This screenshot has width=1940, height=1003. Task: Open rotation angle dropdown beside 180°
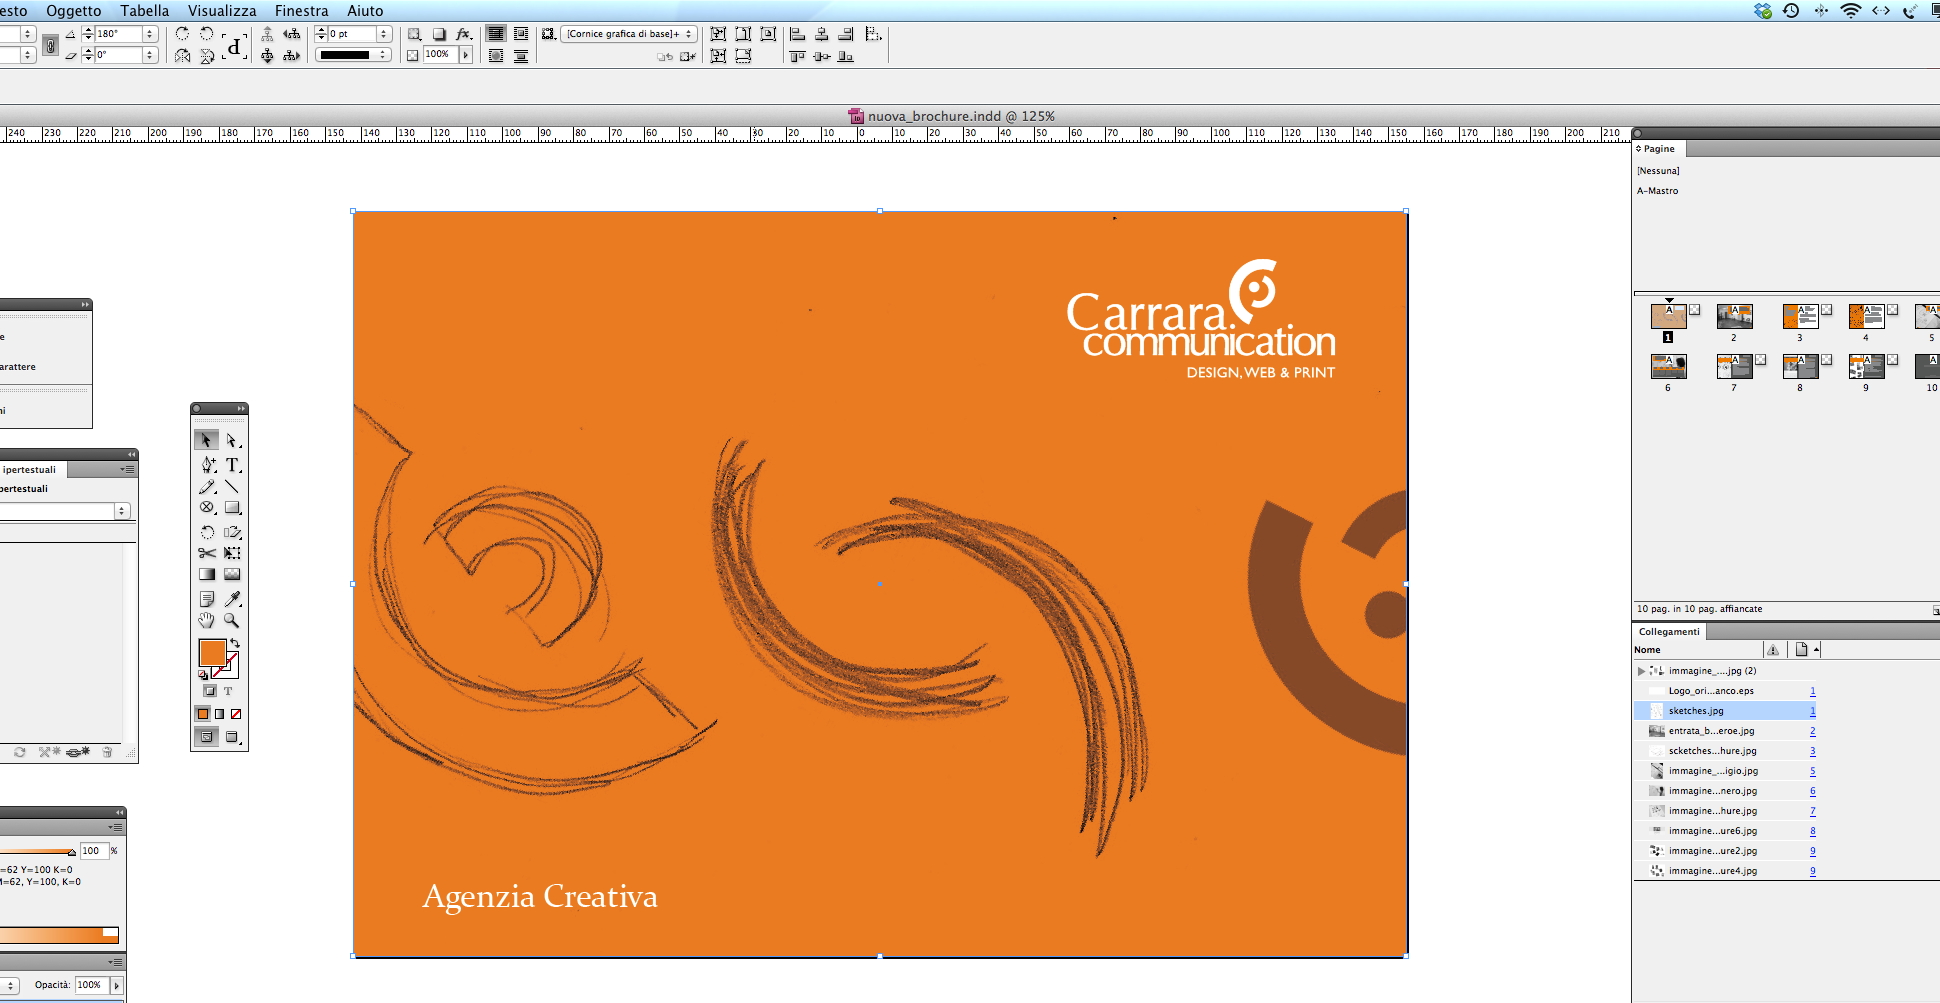pos(150,34)
